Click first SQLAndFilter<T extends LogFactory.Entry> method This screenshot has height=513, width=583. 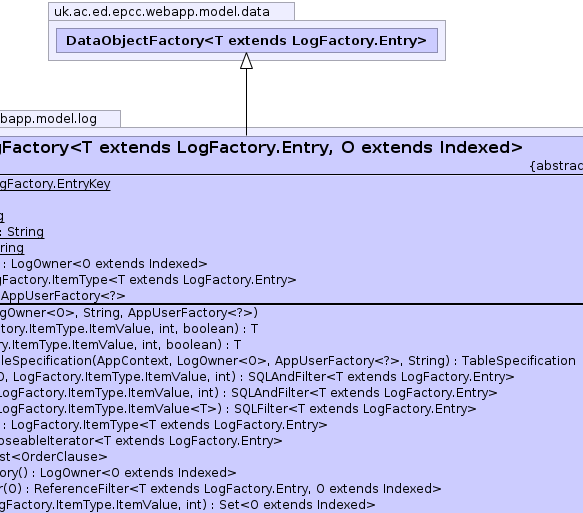pyautogui.click(x=257, y=377)
